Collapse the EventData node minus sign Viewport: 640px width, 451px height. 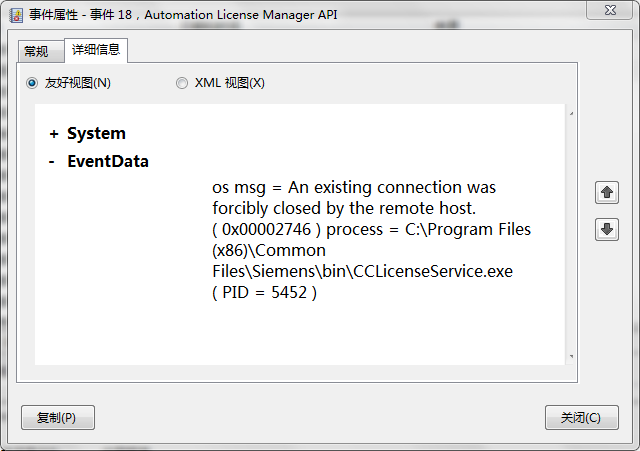(52, 162)
